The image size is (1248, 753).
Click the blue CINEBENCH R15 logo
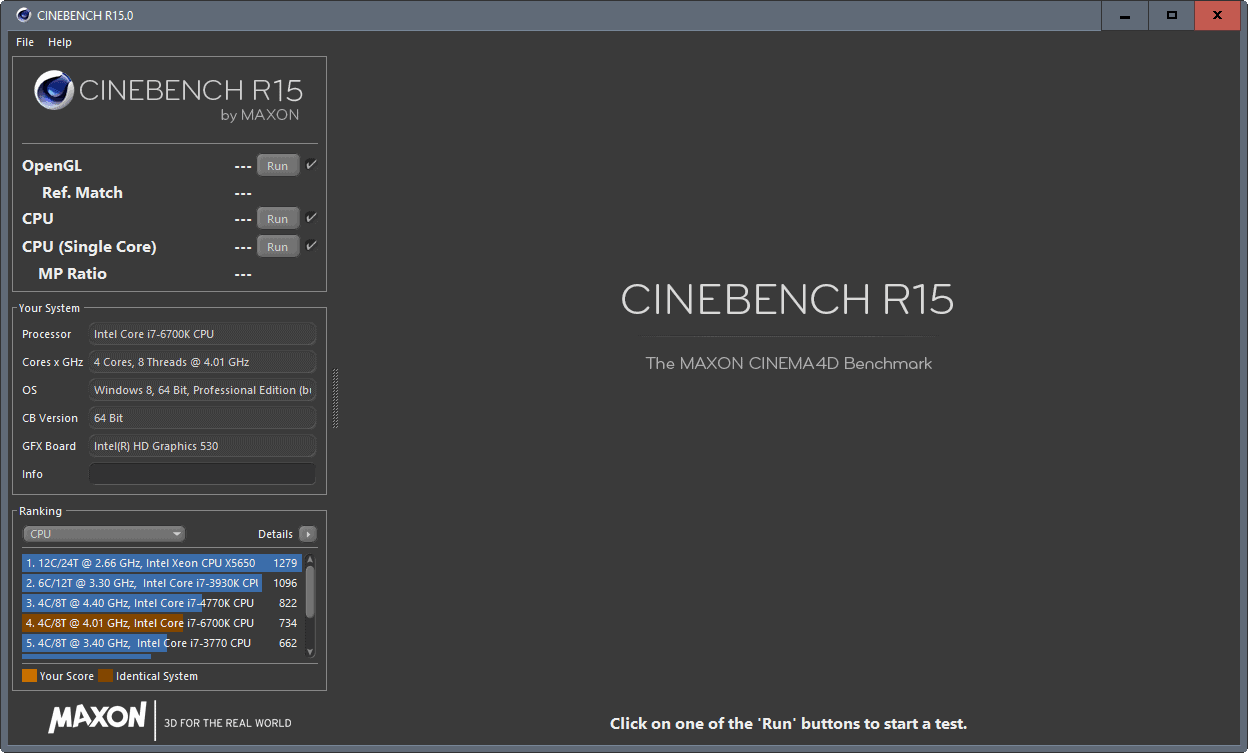[x=53, y=91]
